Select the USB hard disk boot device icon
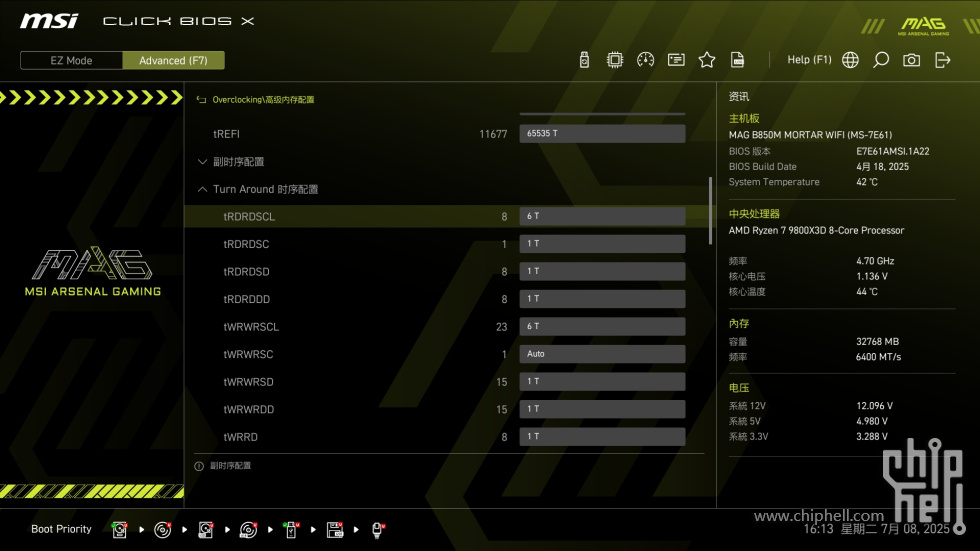980x551 pixels. (x=206, y=530)
